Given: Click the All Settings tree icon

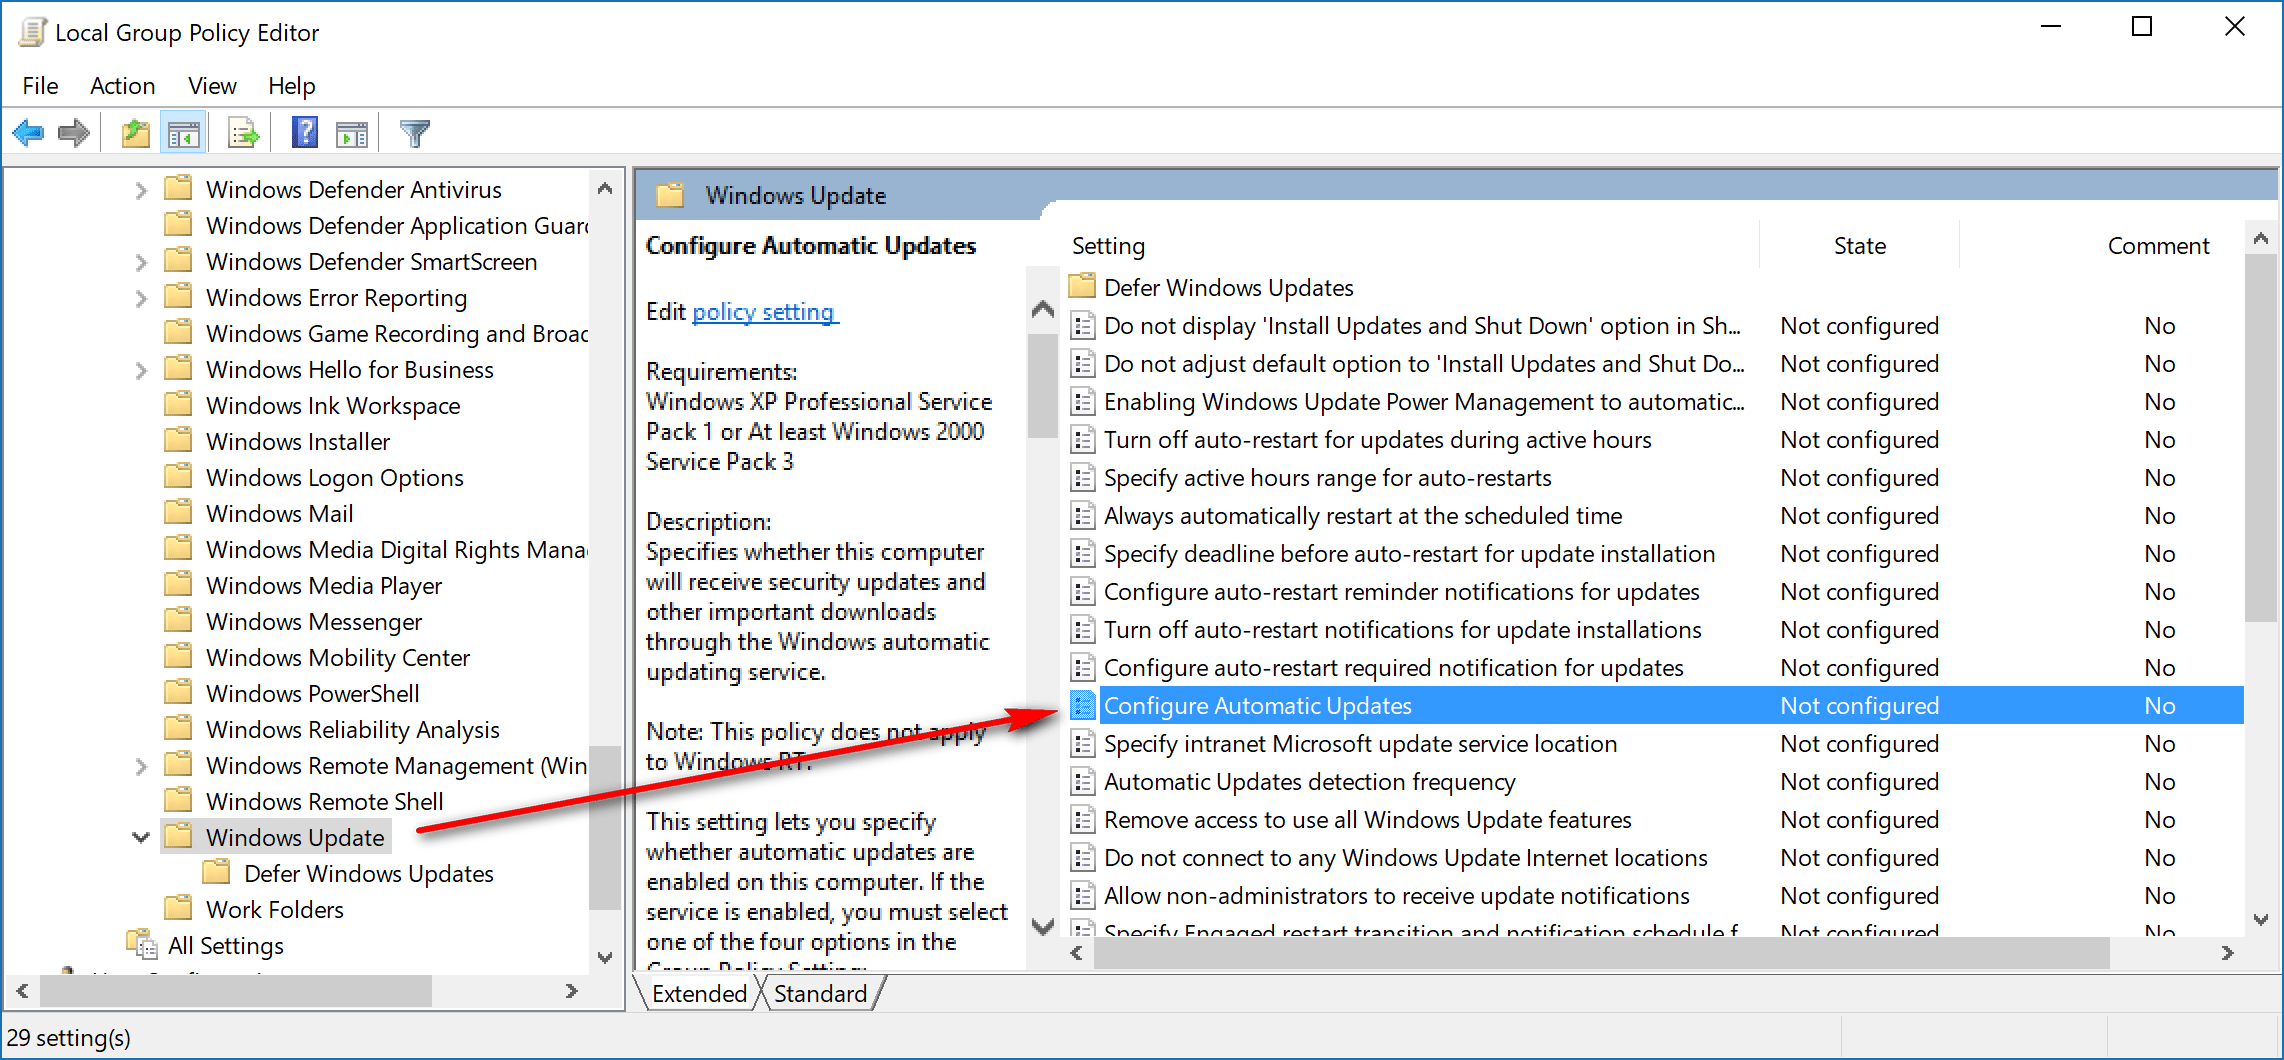Looking at the screenshot, I should [142, 944].
